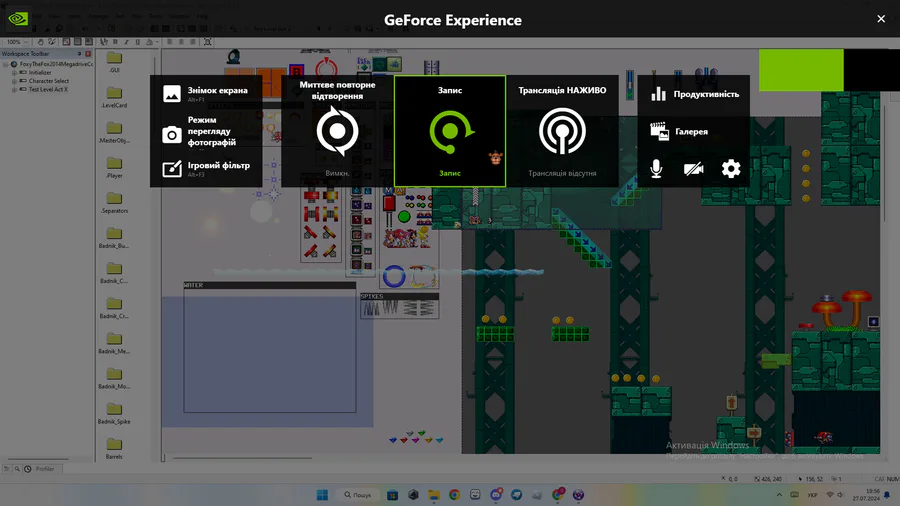Collapse the FoxyTheFox2014Megadrive root node
This screenshot has height=506, width=900.
[x=6, y=64]
